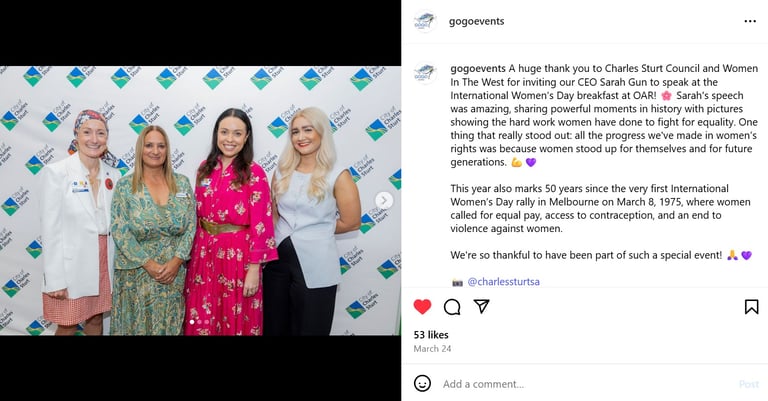Select the second carousel dot indicator
The width and height of the screenshot is (768, 401).
[200, 322]
